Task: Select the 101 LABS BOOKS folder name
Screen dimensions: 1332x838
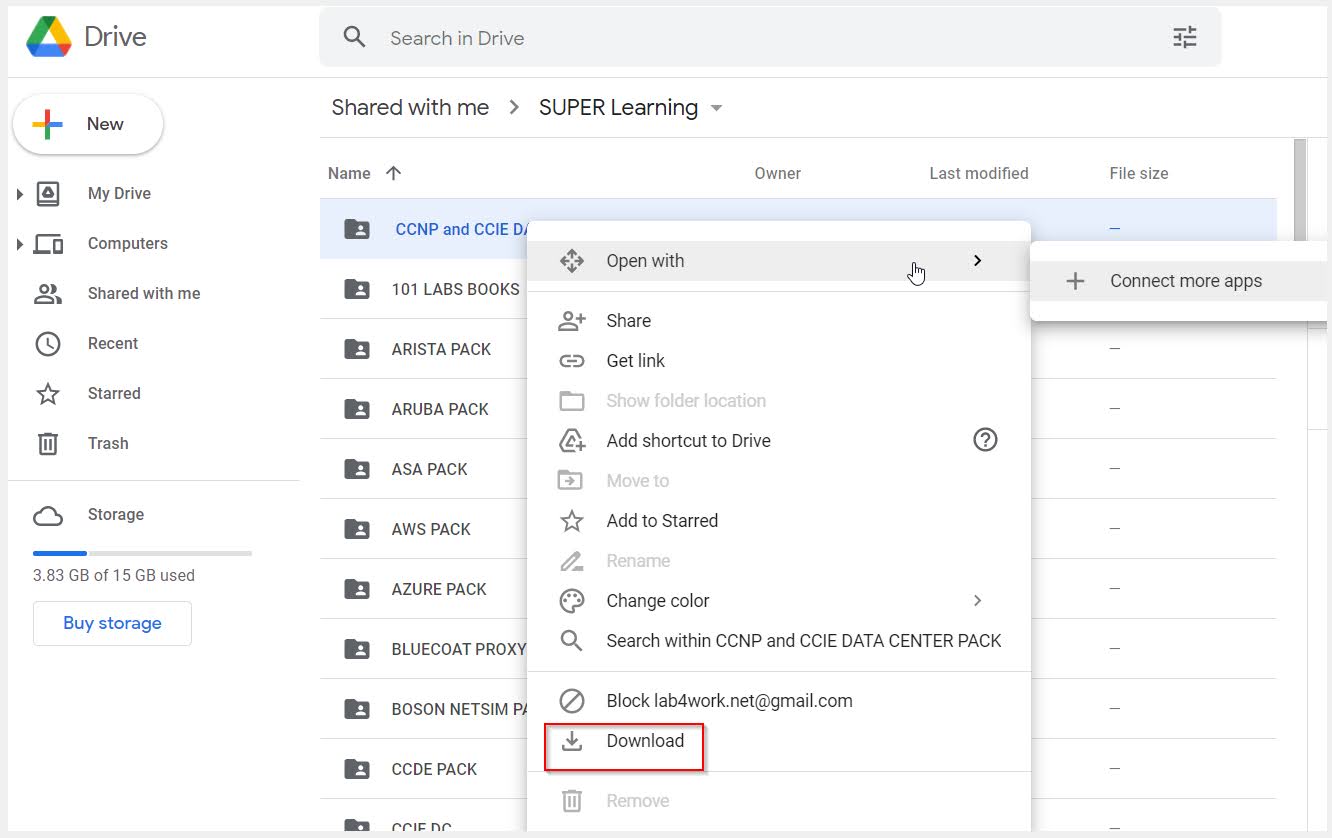Action: [x=456, y=289]
